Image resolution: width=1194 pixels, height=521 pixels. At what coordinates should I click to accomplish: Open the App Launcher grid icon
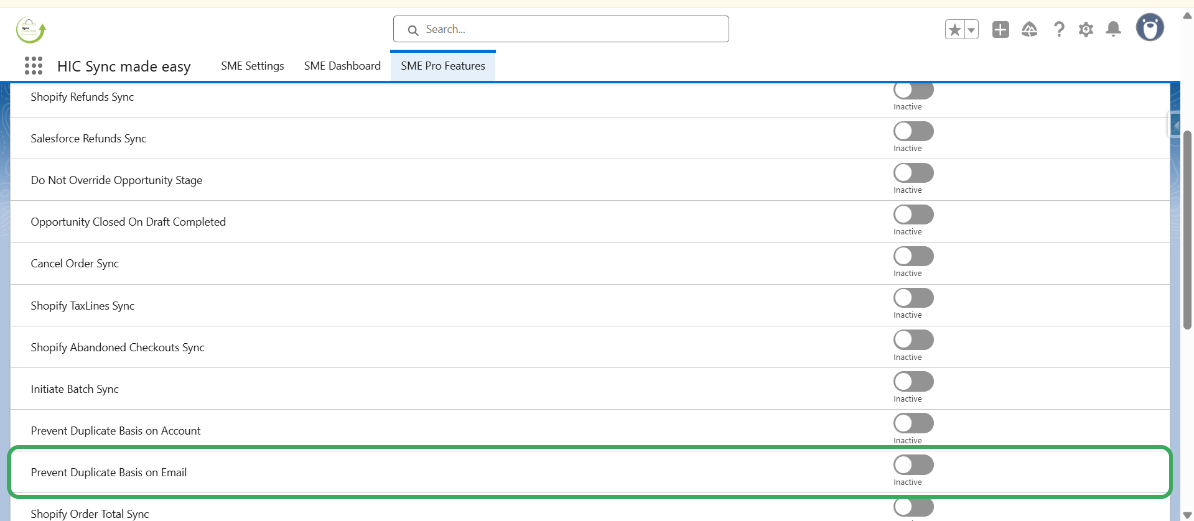coord(33,66)
